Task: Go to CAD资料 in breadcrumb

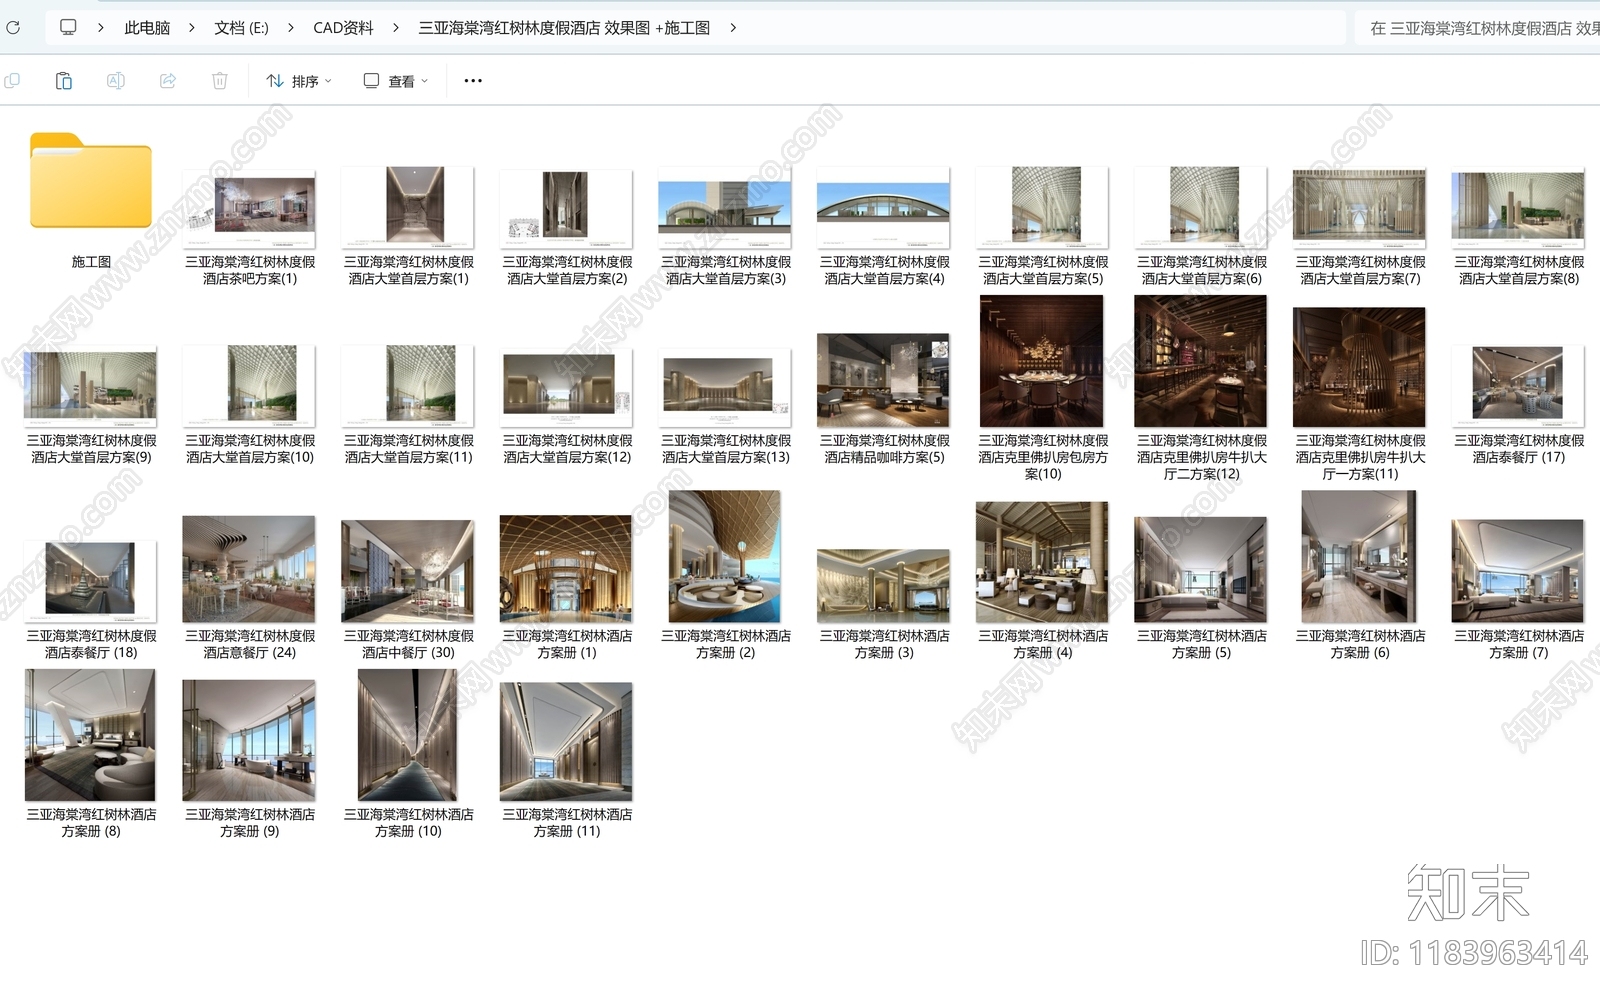Action: (343, 28)
